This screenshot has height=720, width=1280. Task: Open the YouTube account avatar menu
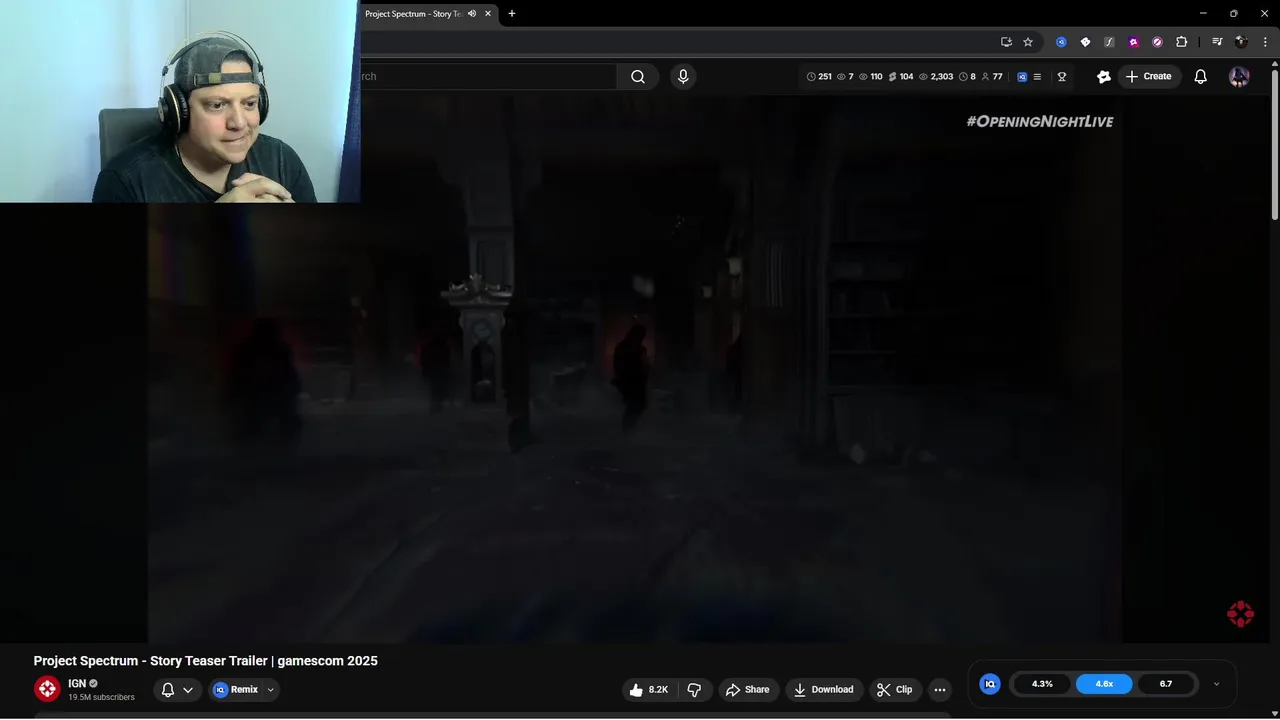point(1239,77)
